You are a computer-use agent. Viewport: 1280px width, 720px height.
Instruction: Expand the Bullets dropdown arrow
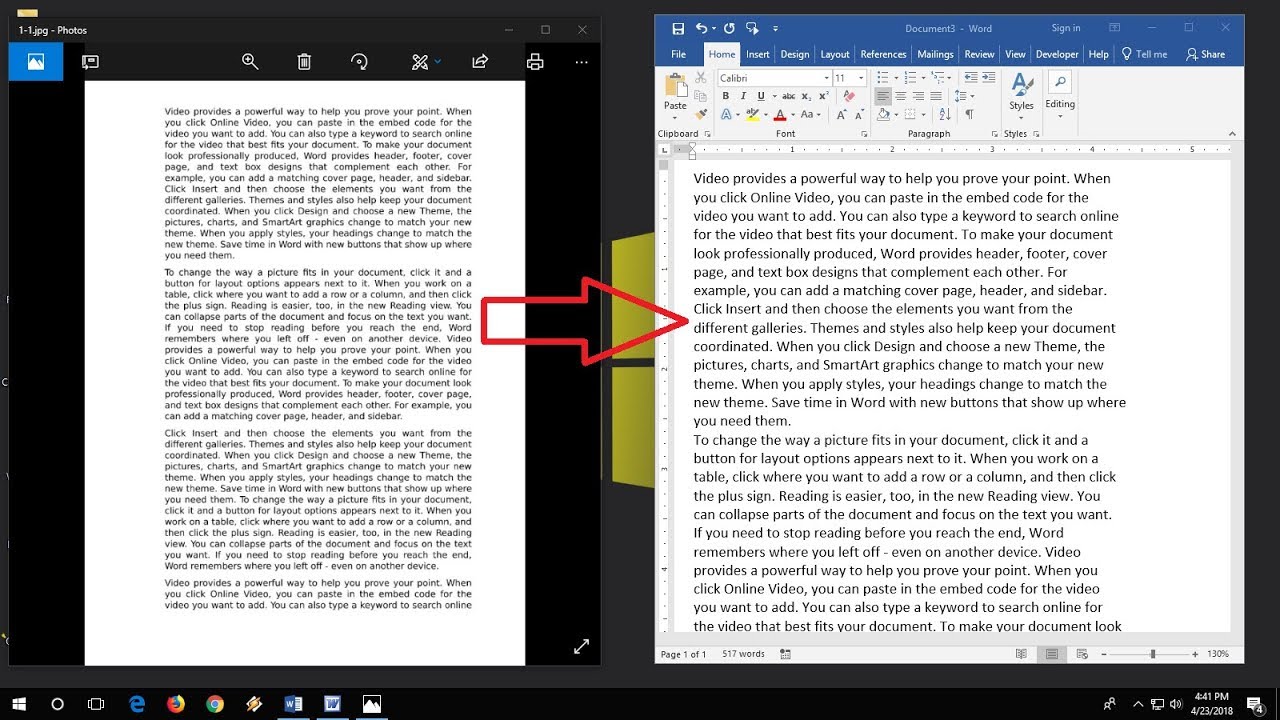click(896, 78)
